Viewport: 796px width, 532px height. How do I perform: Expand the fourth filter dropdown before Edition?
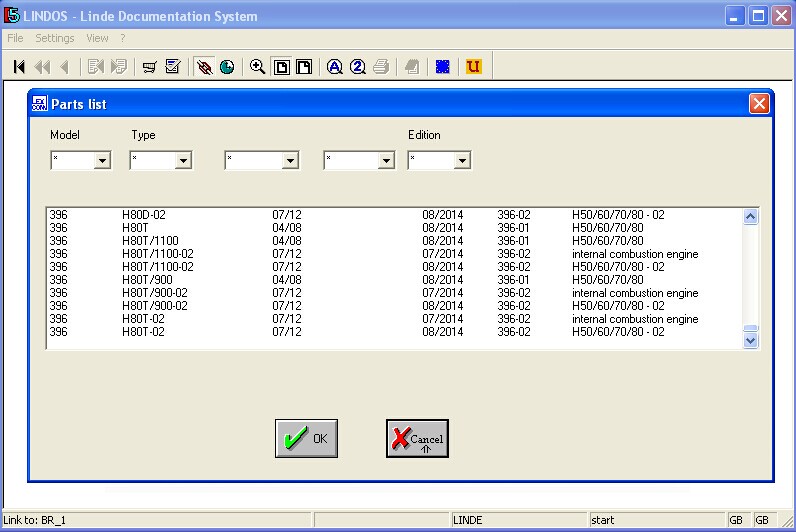click(x=386, y=161)
